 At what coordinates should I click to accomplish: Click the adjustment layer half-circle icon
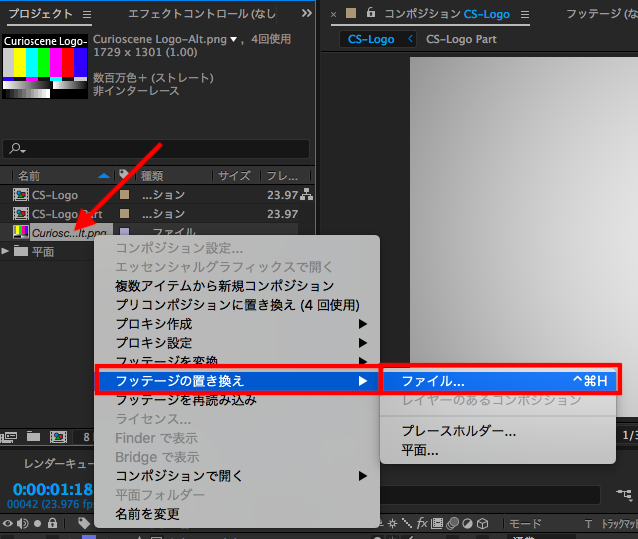pos(467,524)
